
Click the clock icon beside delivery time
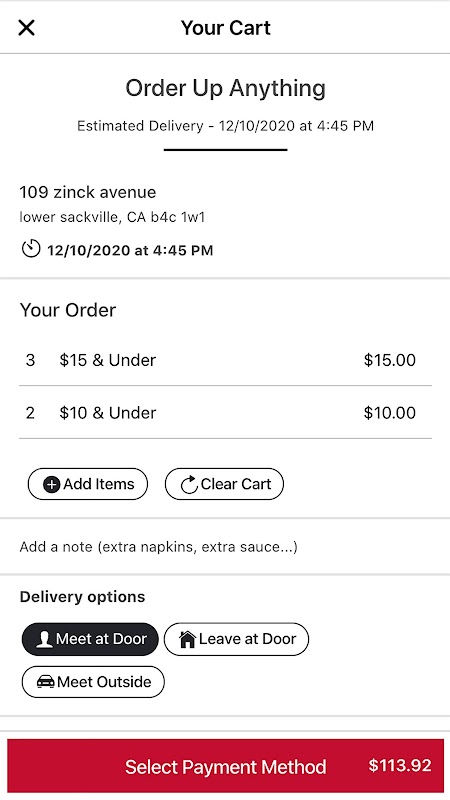(31, 249)
